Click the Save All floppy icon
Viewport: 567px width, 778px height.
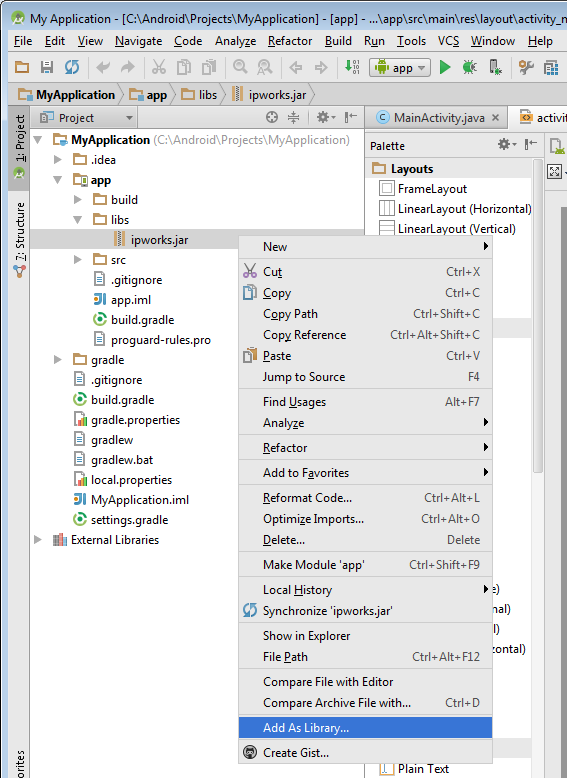(x=47, y=67)
